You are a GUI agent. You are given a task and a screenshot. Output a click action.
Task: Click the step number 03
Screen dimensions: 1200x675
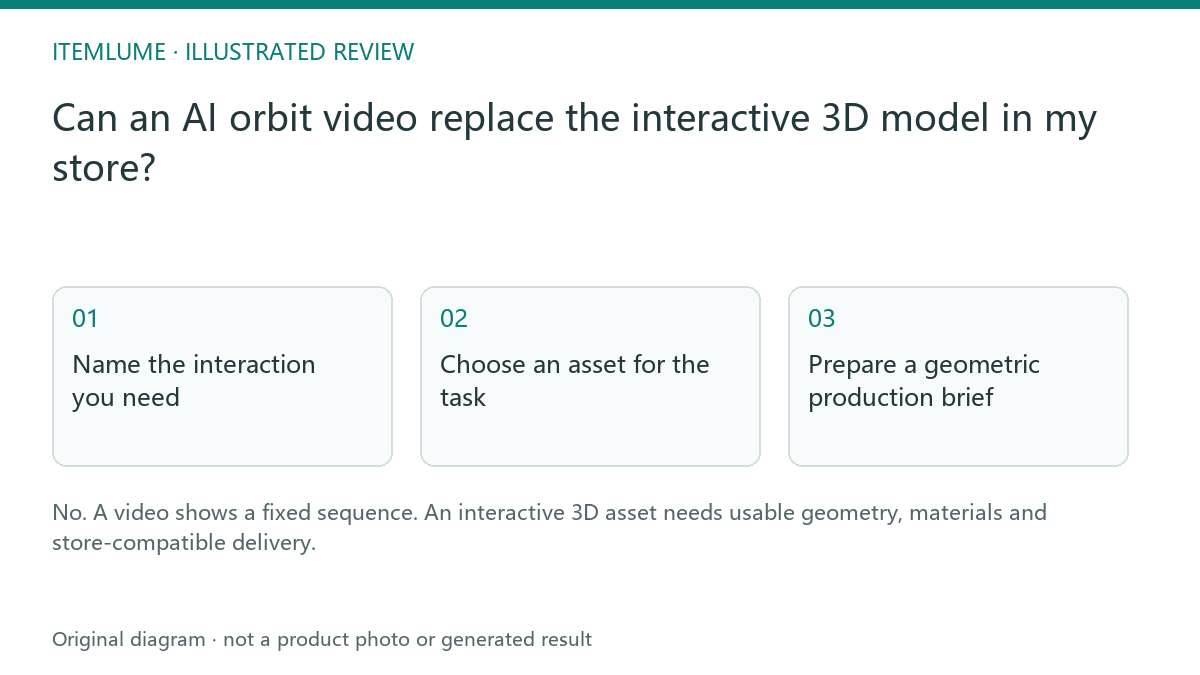[x=822, y=319]
